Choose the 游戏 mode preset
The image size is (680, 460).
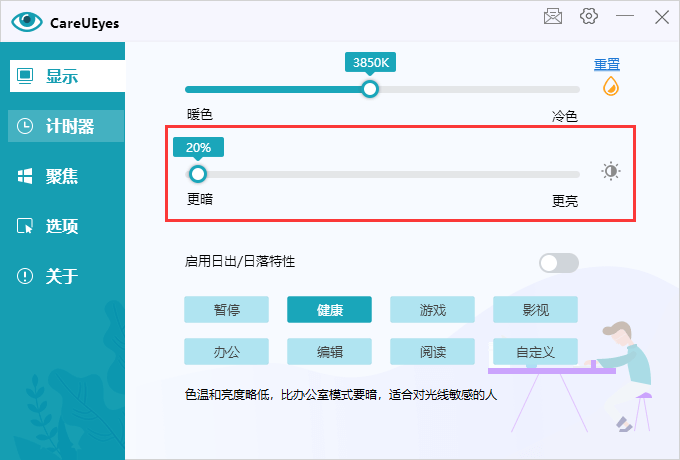(x=432, y=310)
